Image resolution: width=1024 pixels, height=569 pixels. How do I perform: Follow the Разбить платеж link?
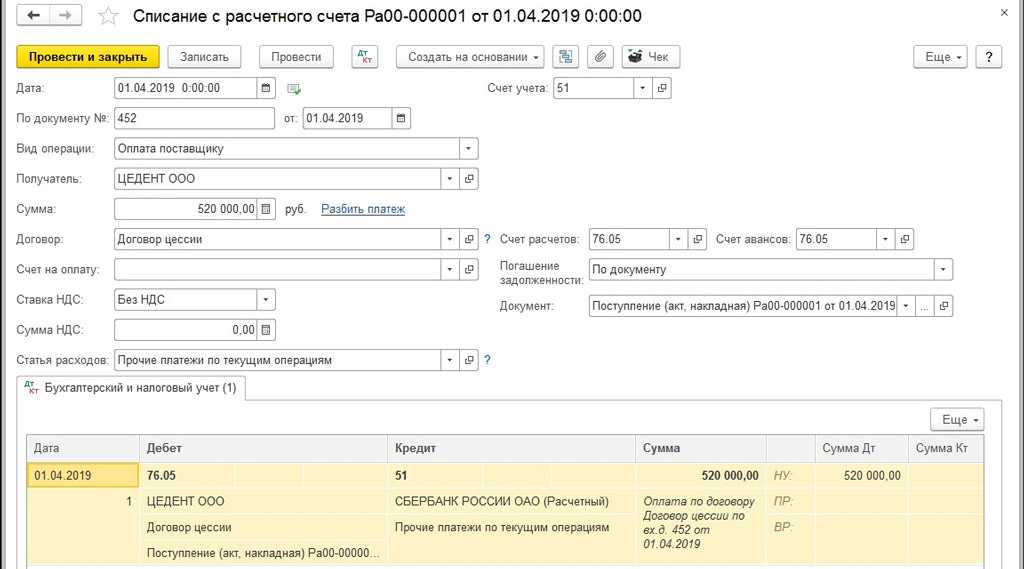click(363, 209)
